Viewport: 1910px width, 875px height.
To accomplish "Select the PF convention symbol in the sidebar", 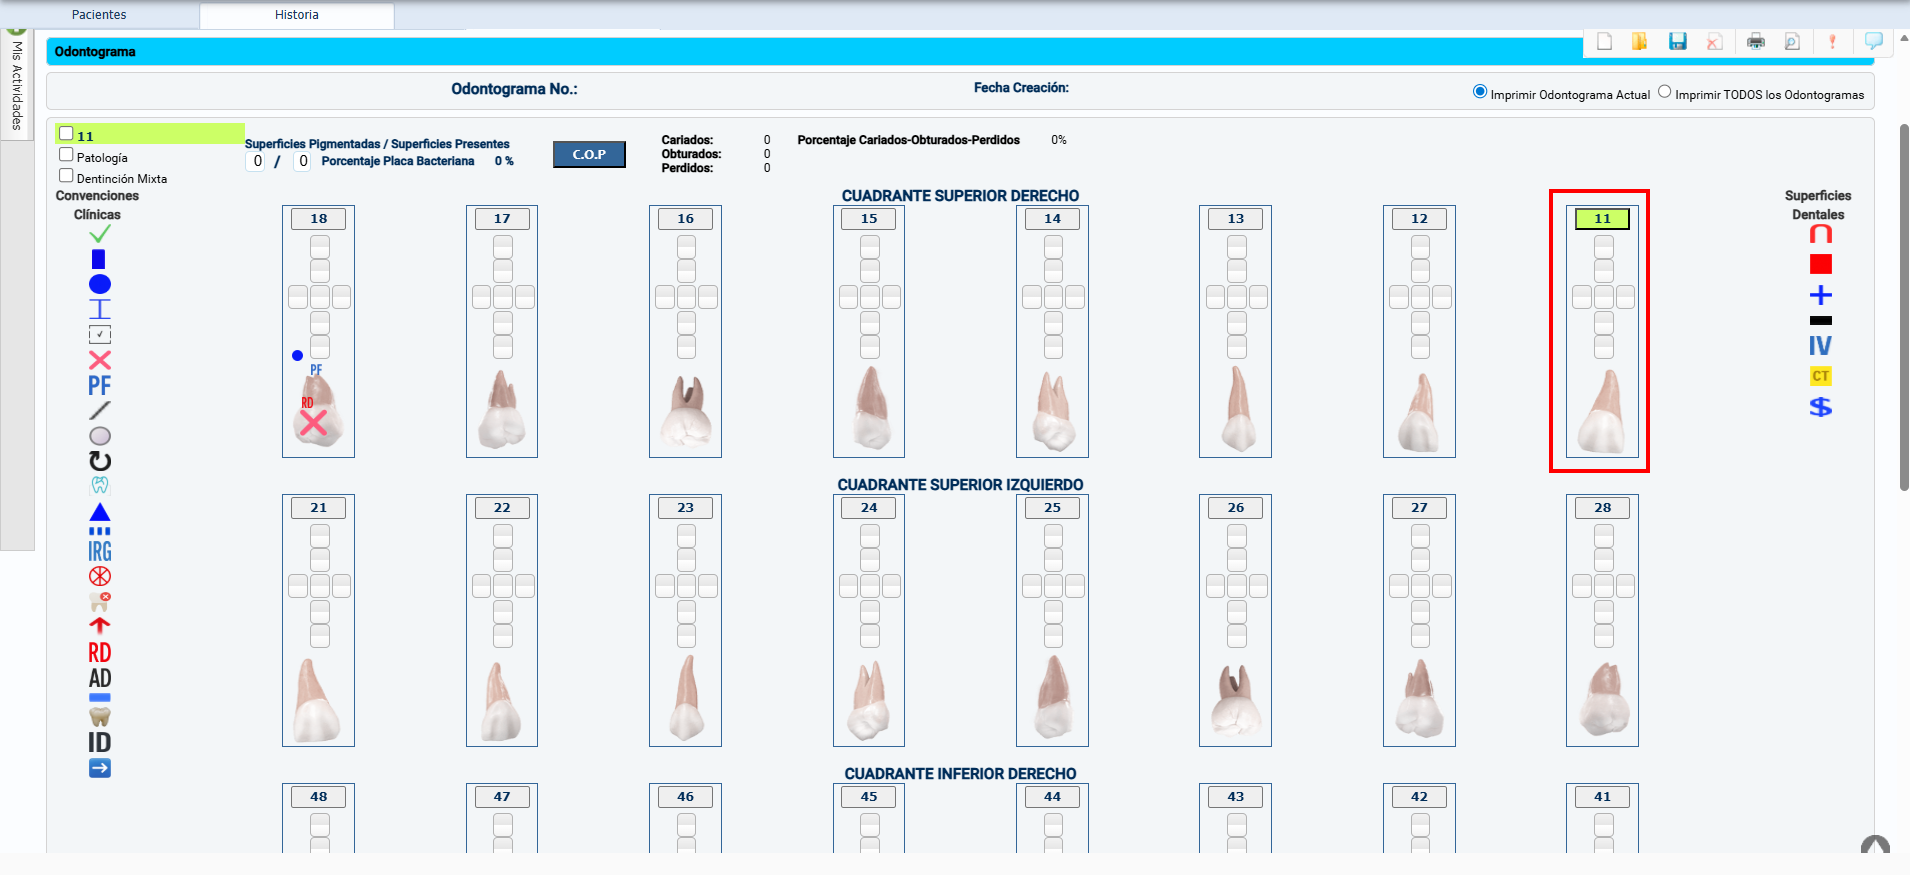I will (x=99, y=386).
